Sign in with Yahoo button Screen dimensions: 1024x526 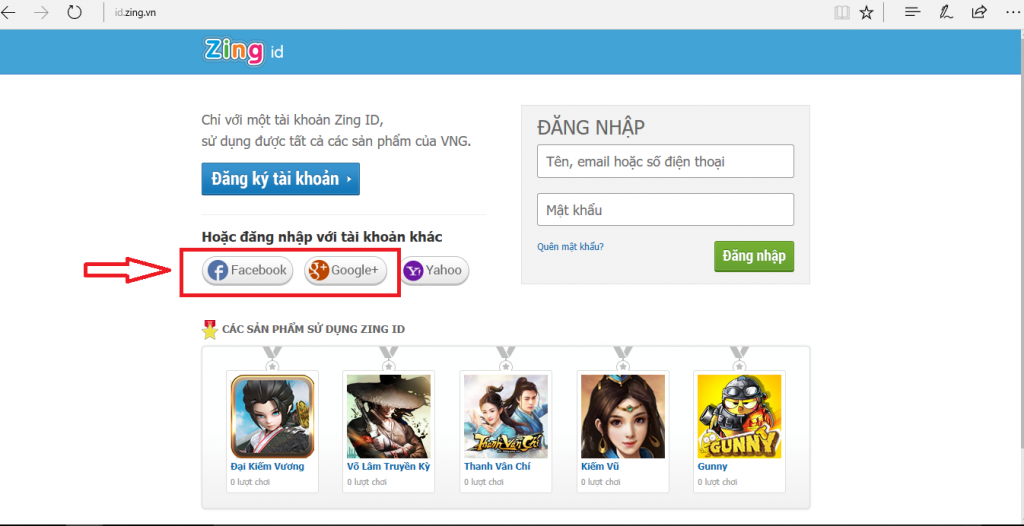coord(434,271)
